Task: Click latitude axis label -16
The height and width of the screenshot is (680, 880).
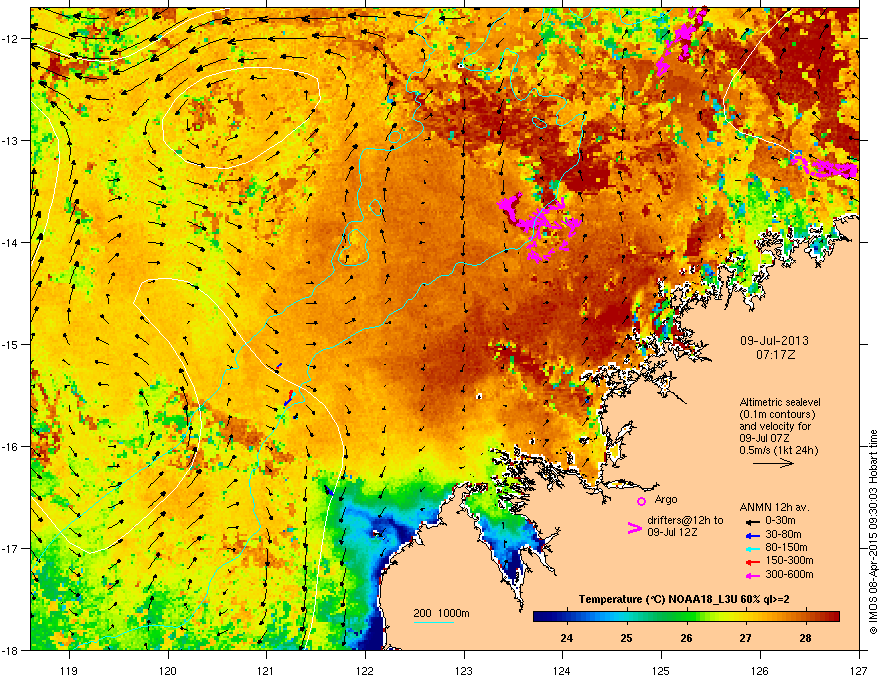Action: 11,447
